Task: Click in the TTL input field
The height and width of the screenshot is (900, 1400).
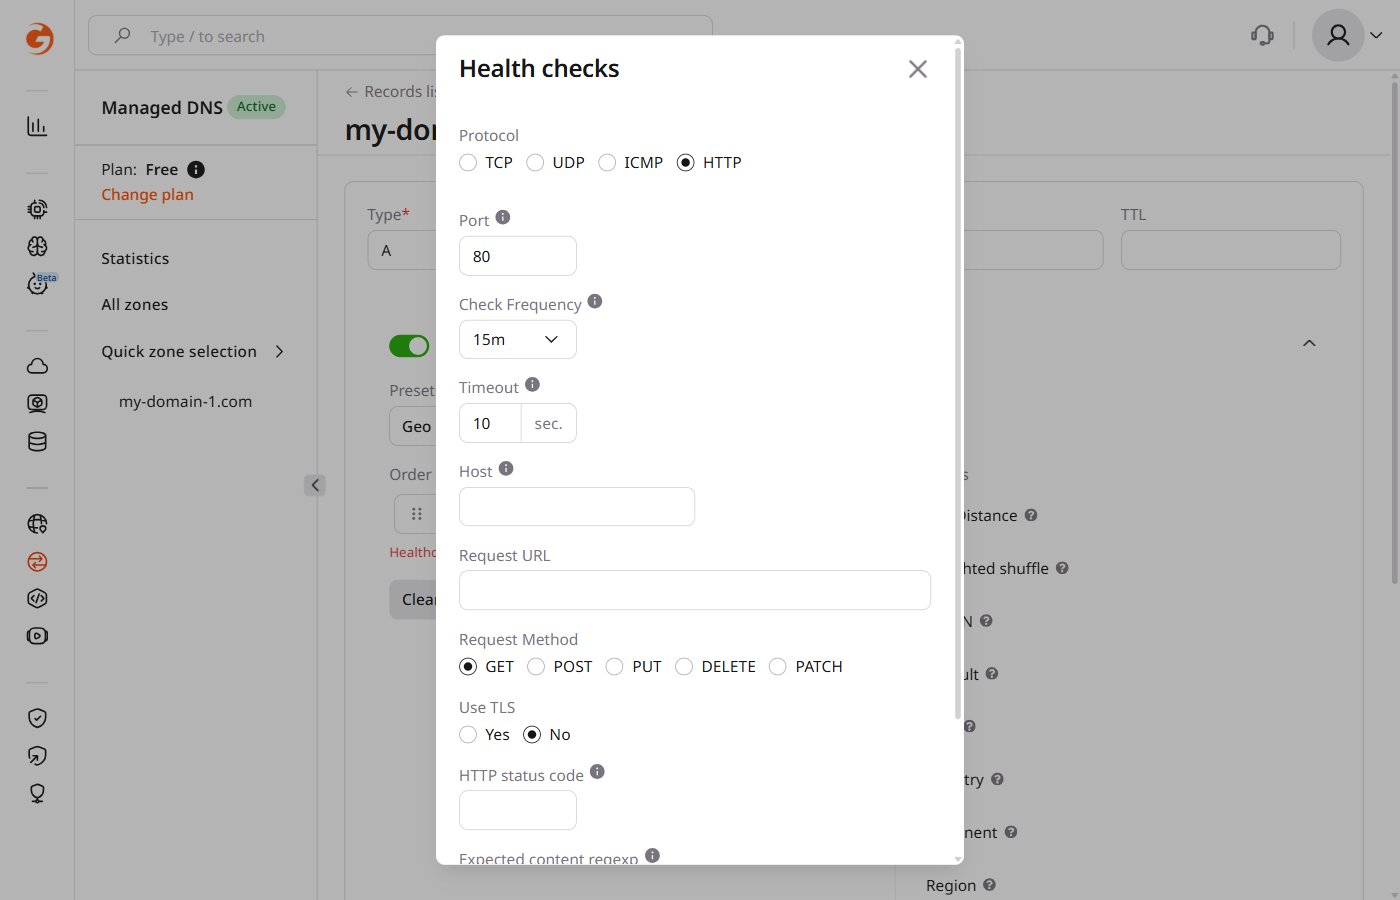Action: [1230, 250]
